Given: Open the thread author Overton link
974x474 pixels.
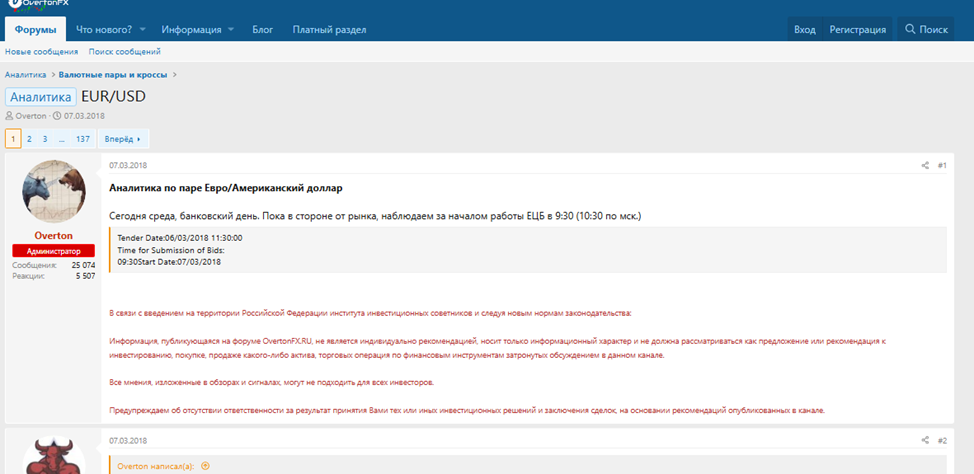Looking at the screenshot, I should coord(31,116).
